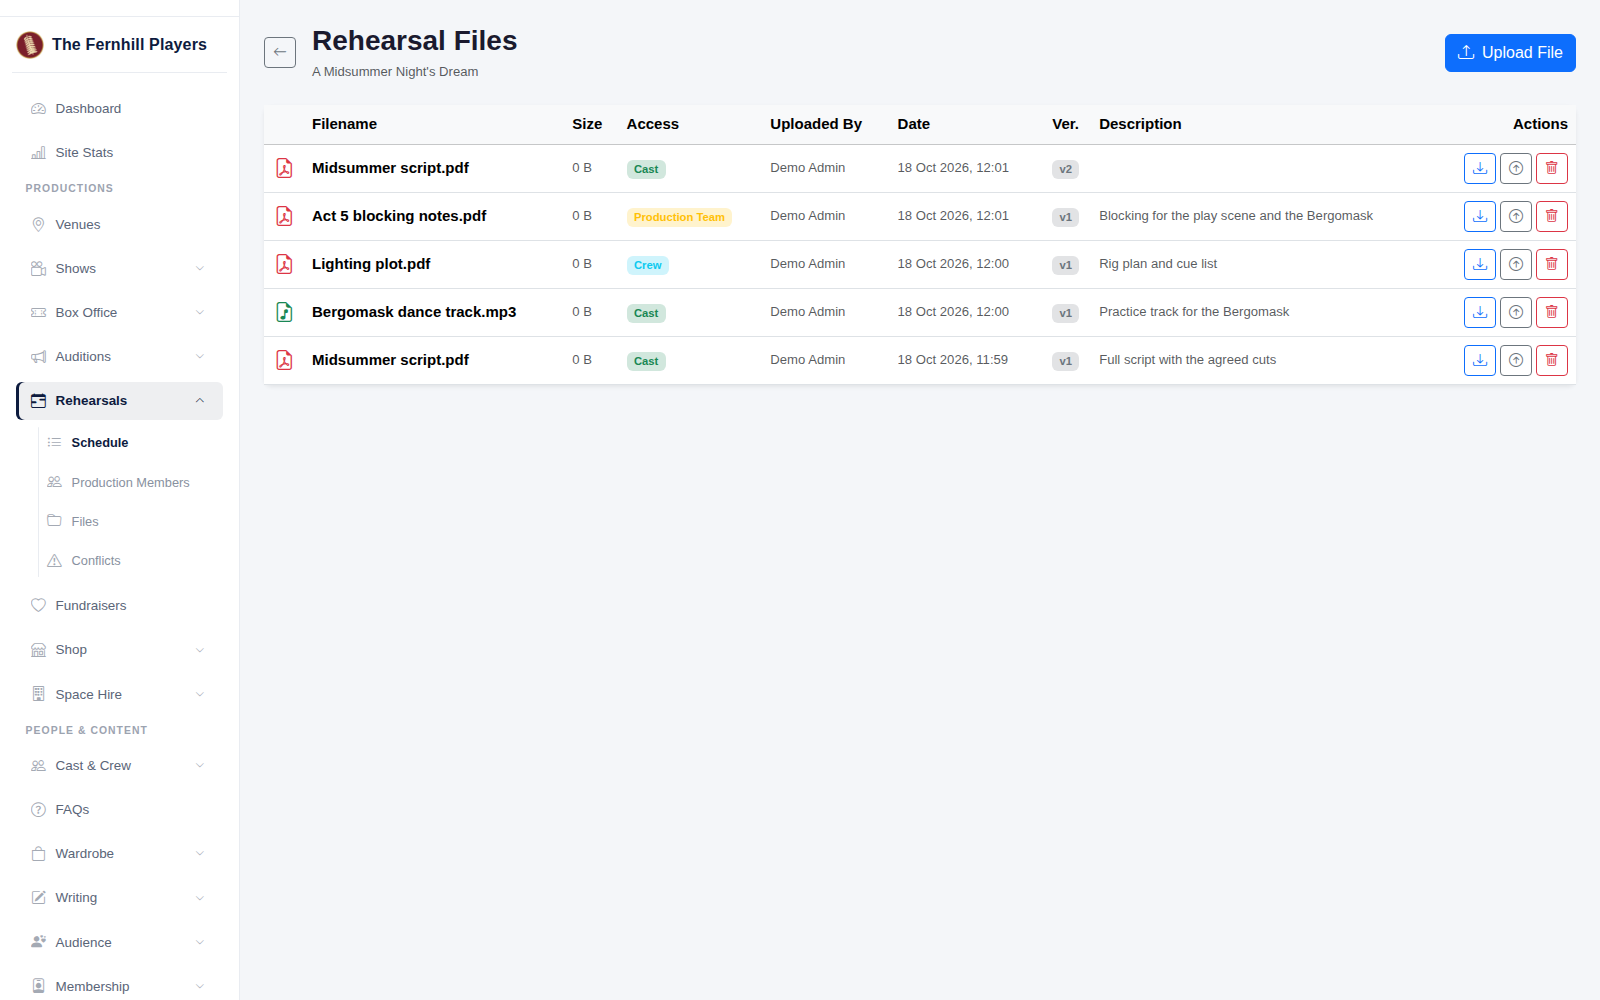Screen dimensions: 1600x1000
Task: Click the 'Rig plan and cue list' description
Action: [1158, 264]
